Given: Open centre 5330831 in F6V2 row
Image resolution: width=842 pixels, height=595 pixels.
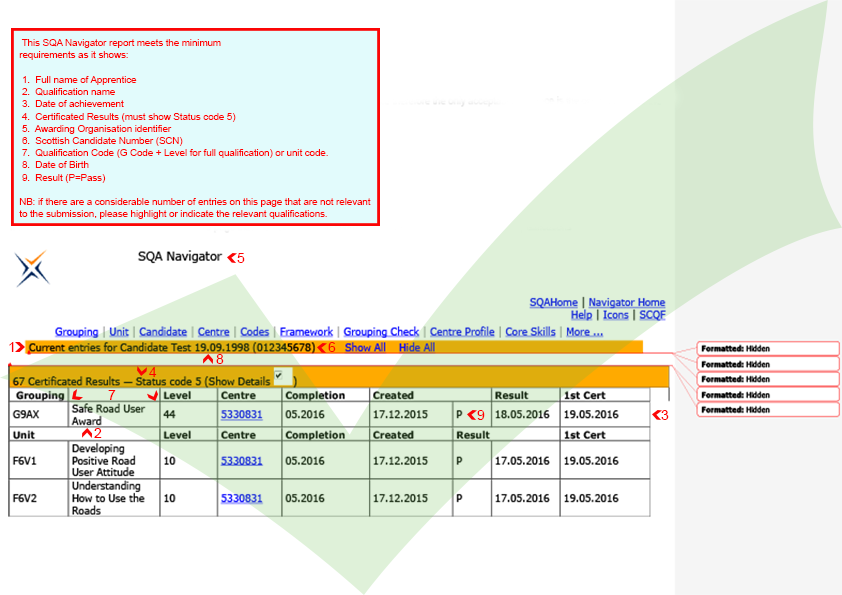Looking at the screenshot, I should (x=242, y=498).
